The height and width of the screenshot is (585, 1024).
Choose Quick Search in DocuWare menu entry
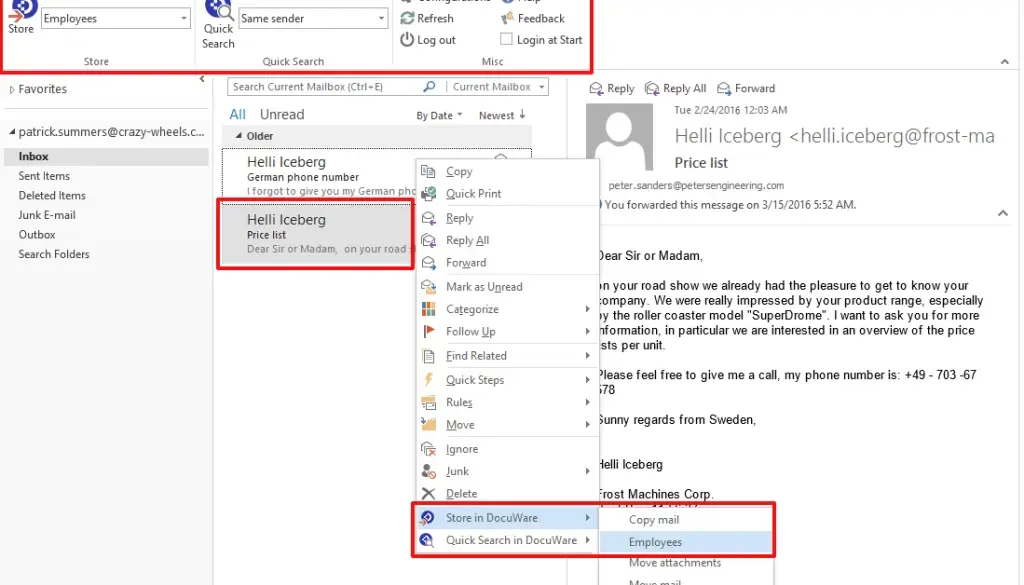pyautogui.click(x=506, y=540)
